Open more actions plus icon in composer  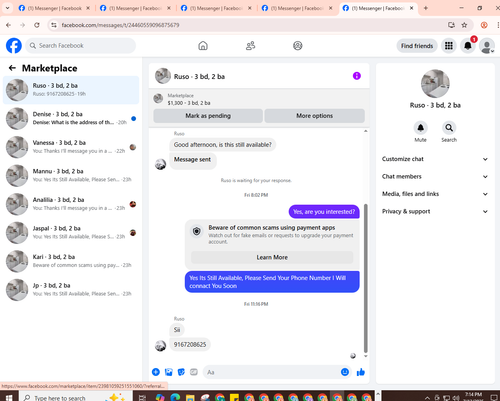156,372
